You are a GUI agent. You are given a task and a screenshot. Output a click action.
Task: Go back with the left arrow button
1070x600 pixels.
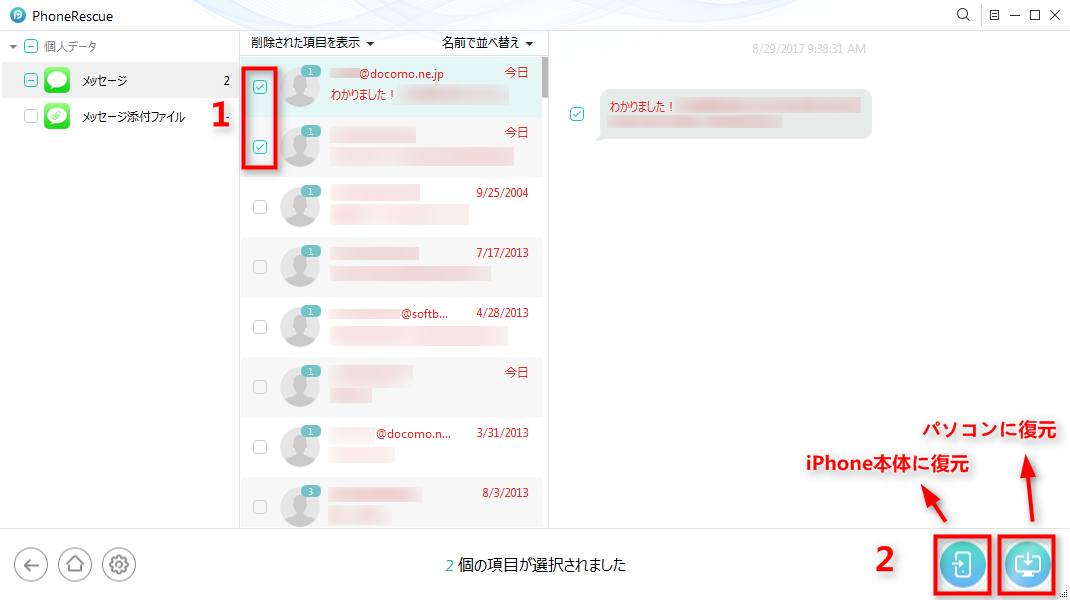point(31,565)
